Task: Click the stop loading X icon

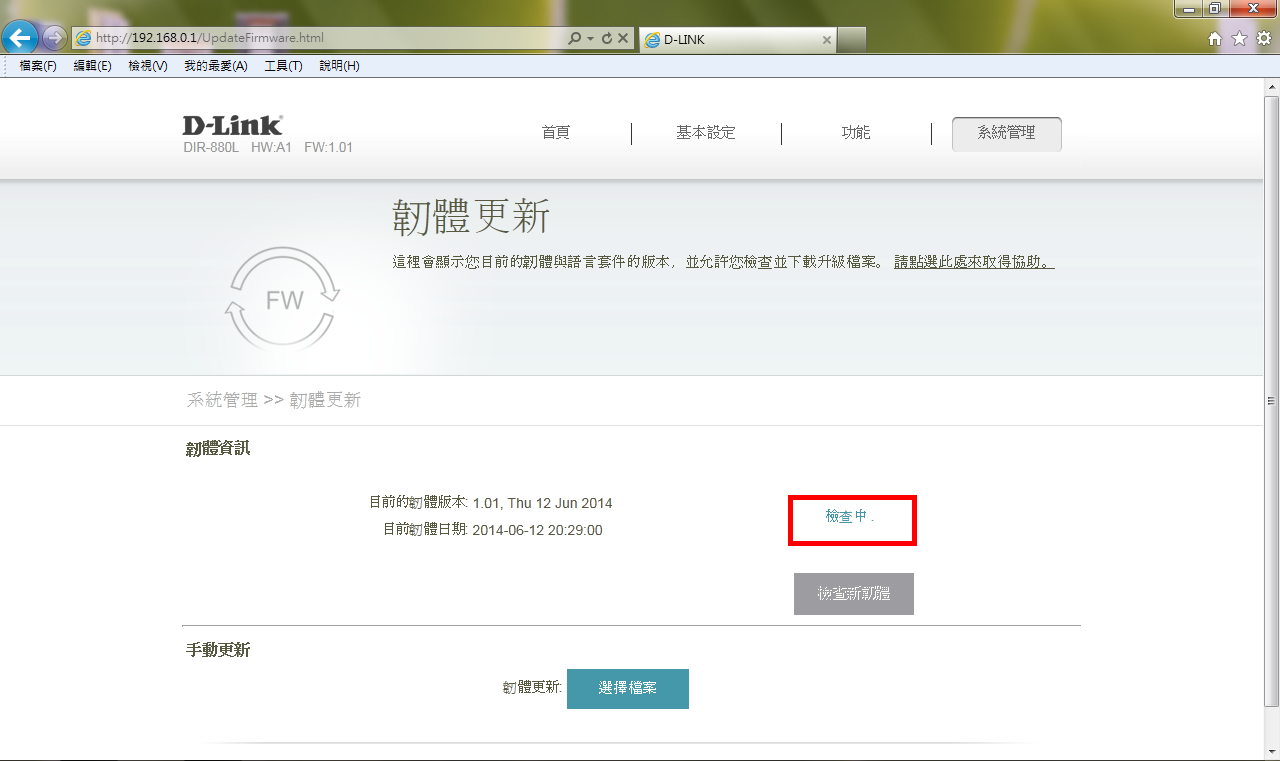Action: 623,38
